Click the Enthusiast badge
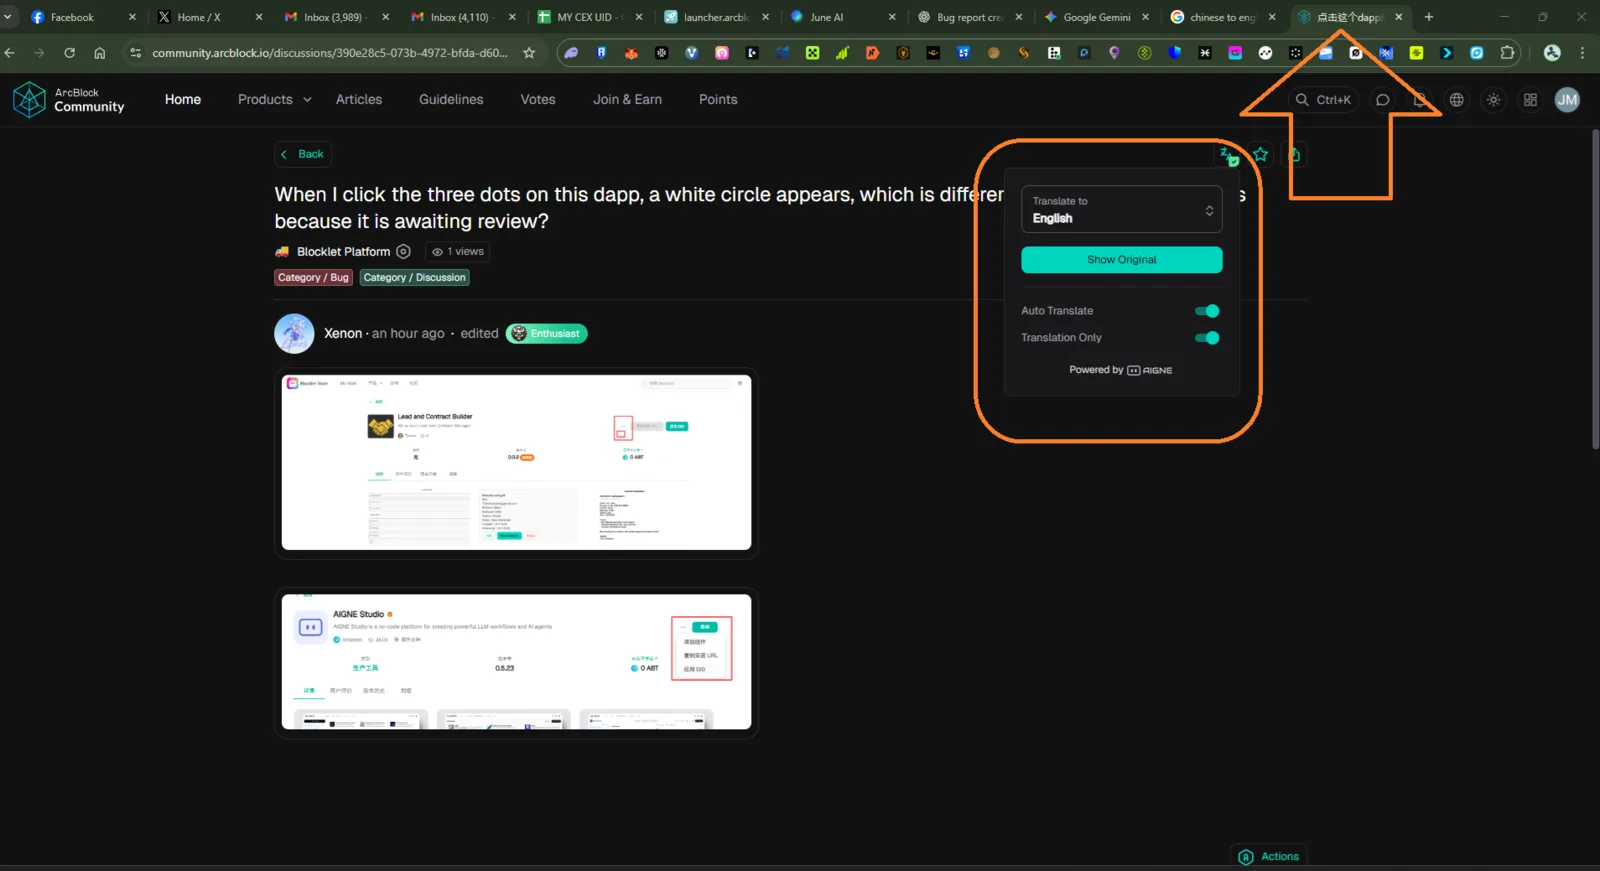The width and height of the screenshot is (1600, 871). pyautogui.click(x=547, y=334)
